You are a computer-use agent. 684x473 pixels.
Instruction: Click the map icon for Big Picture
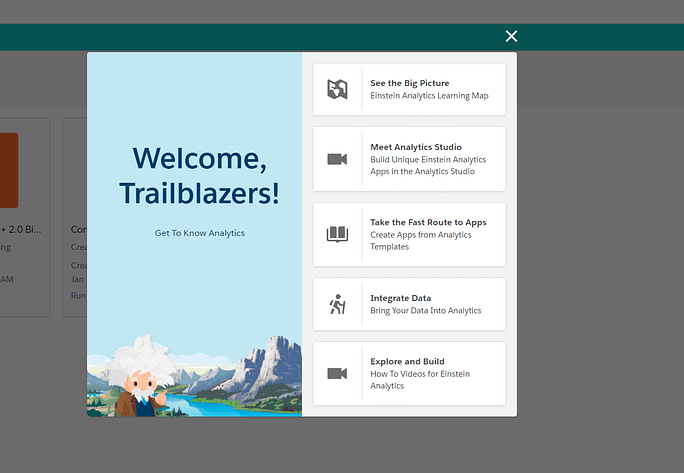337,89
